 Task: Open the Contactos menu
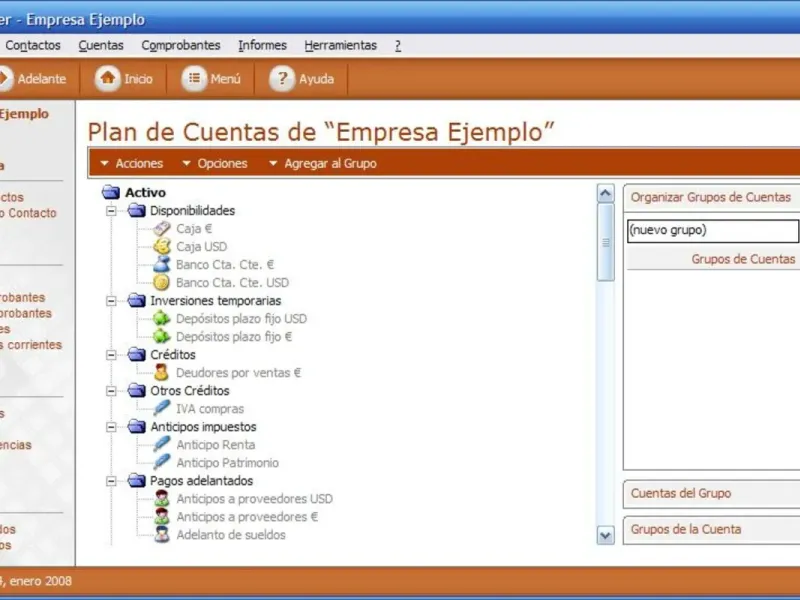pos(33,45)
